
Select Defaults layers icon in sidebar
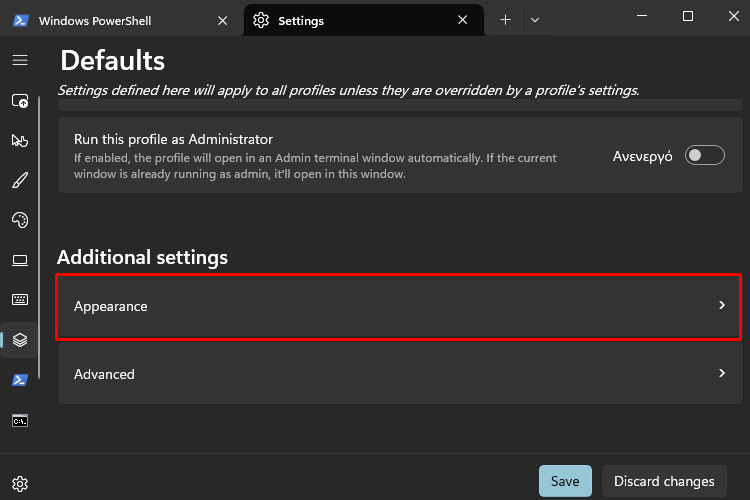point(20,340)
